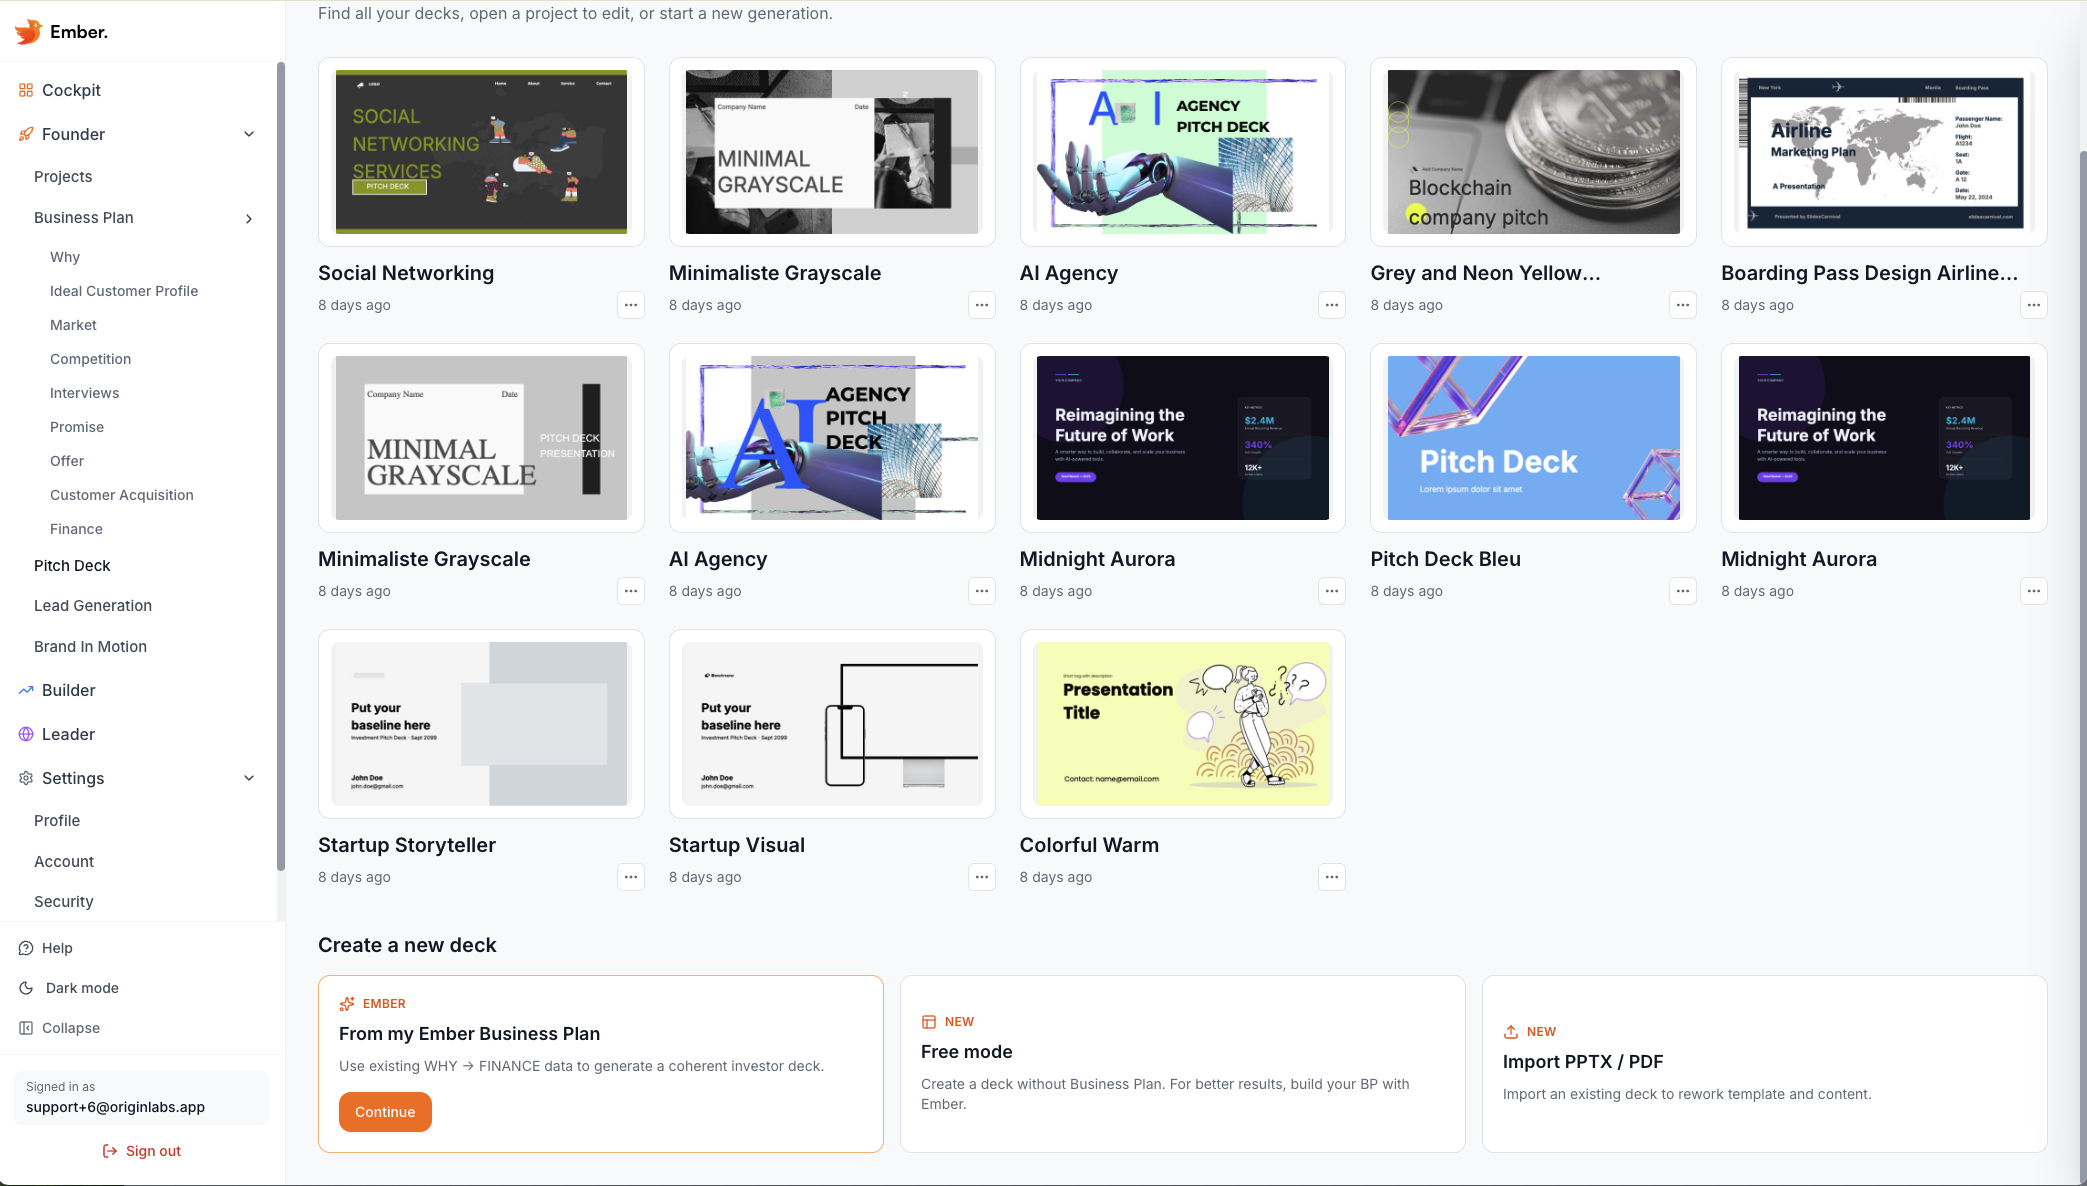This screenshot has width=2087, height=1186.
Task: Click the Help question mark icon
Action: tap(24, 948)
